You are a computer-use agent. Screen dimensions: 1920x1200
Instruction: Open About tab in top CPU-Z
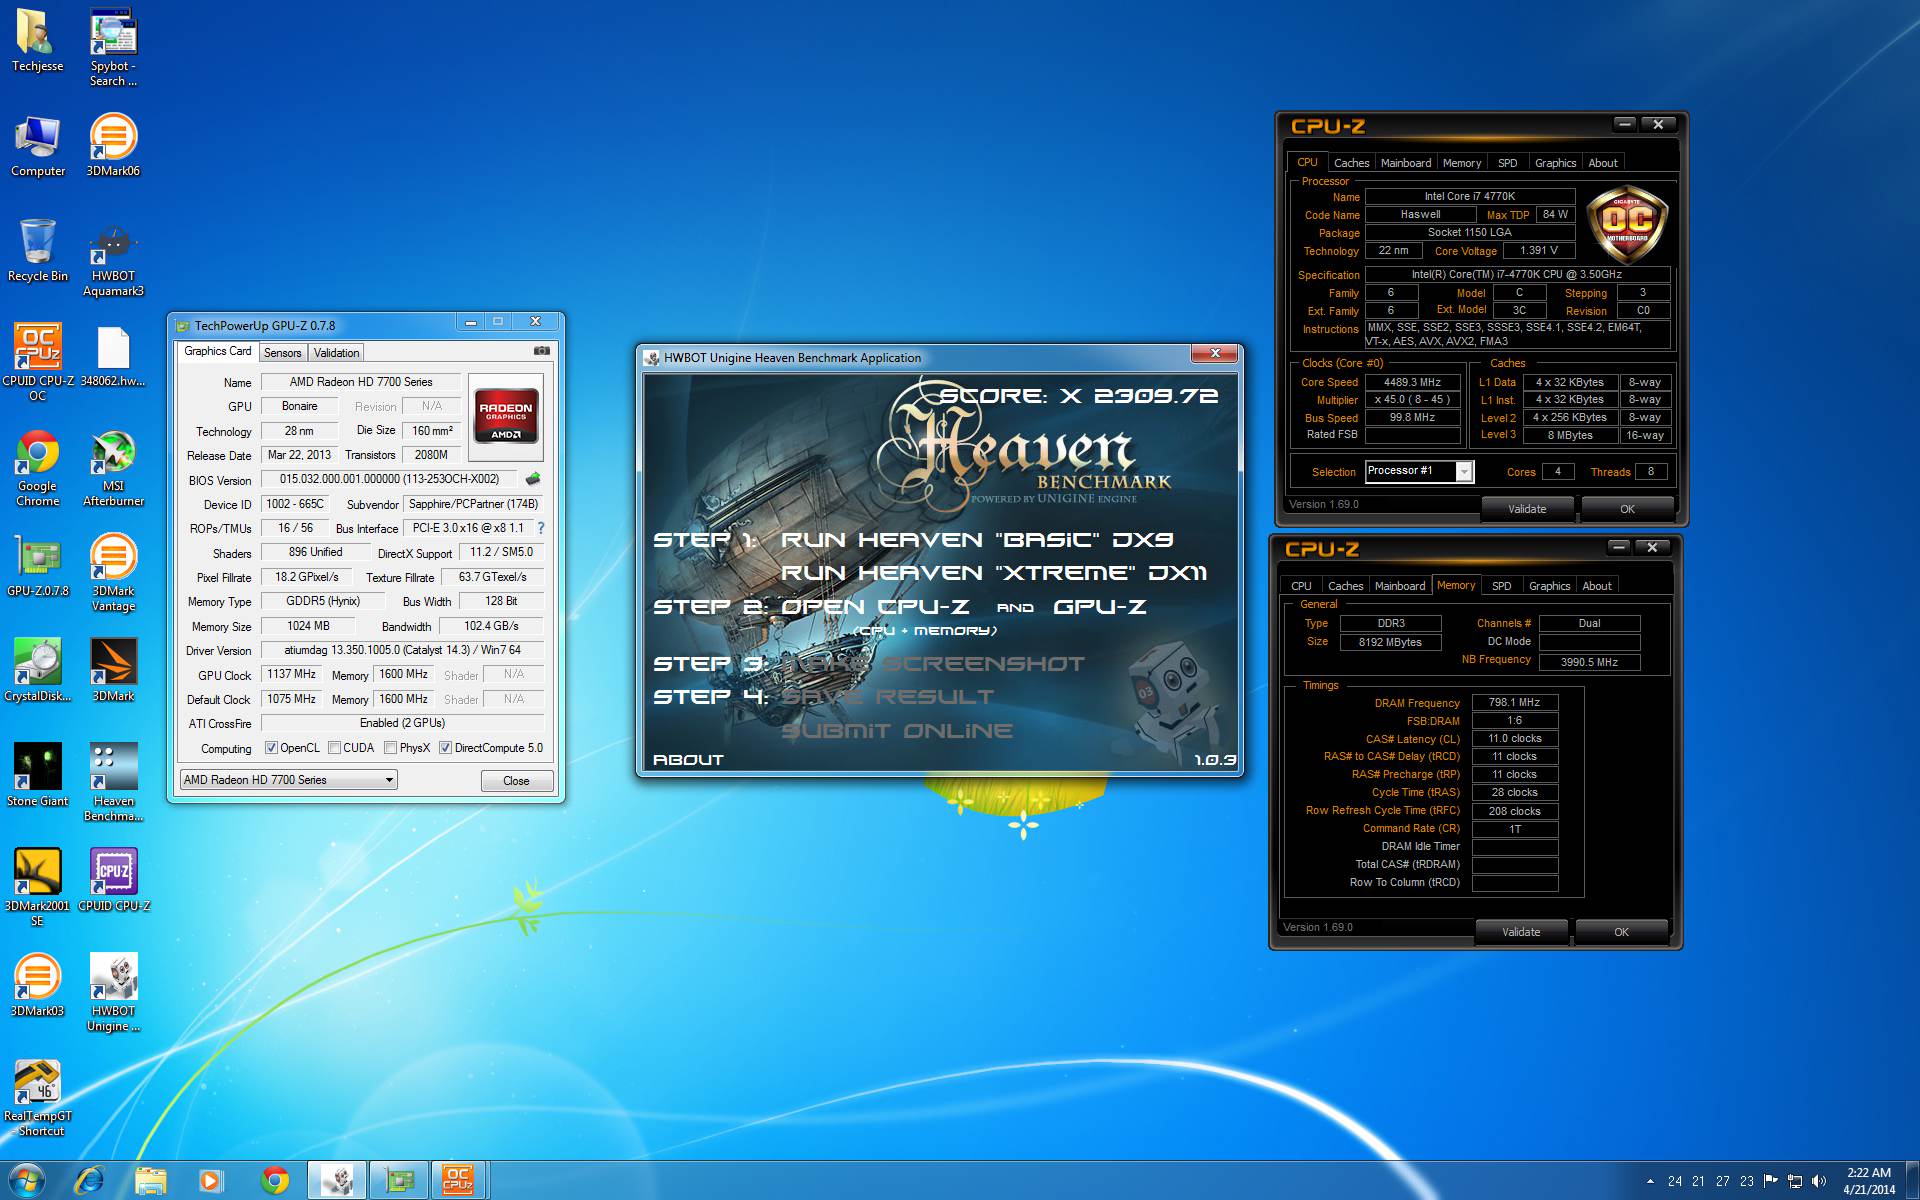click(1603, 163)
